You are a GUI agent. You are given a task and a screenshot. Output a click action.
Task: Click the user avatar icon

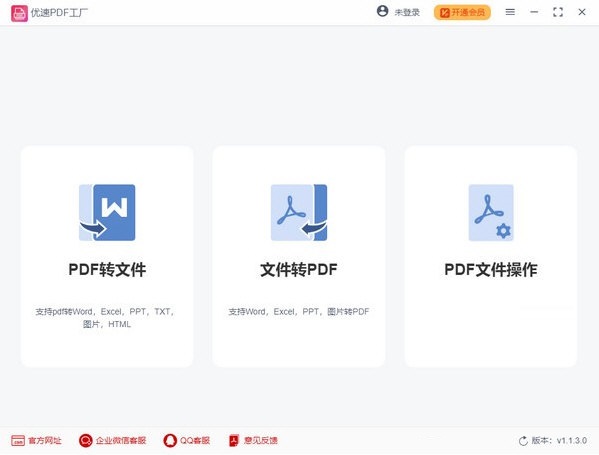[x=382, y=11]
